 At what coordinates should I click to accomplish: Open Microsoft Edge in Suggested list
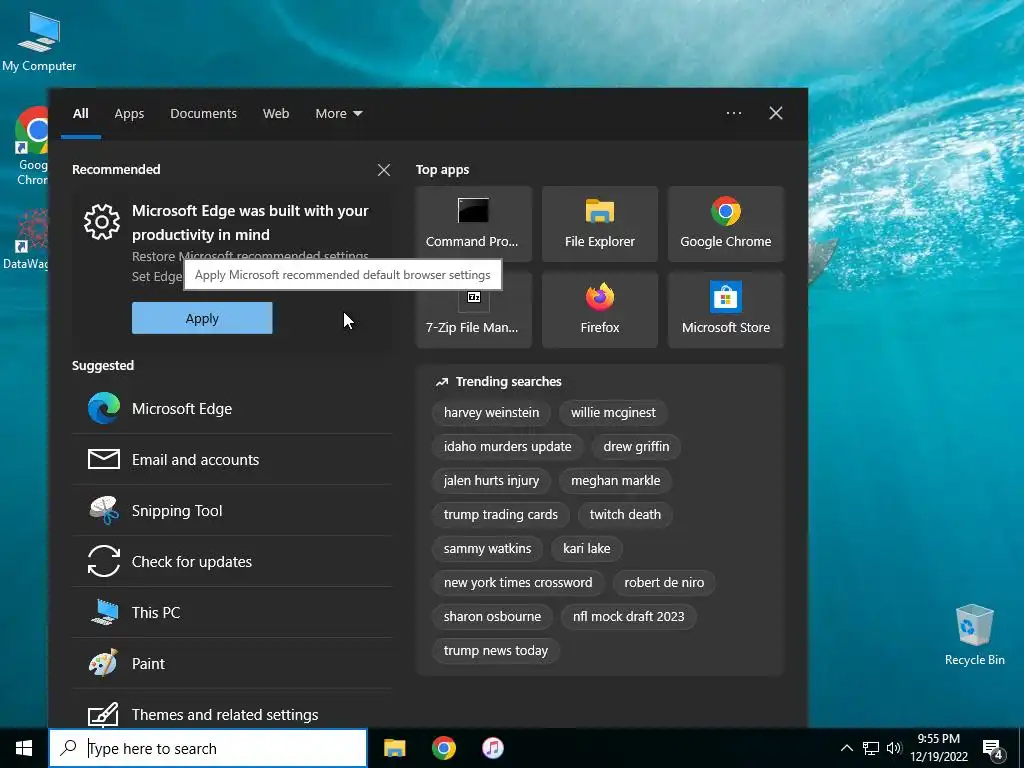[232, 409]
